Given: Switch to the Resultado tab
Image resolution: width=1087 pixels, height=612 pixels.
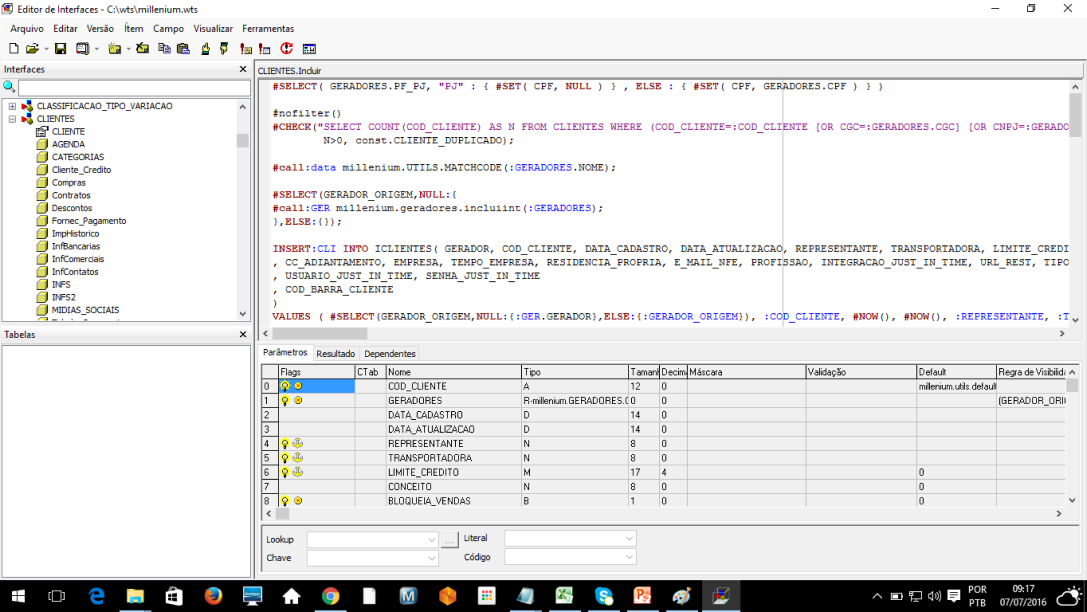Looking at the screenshot, I should [x=335, y=354].
